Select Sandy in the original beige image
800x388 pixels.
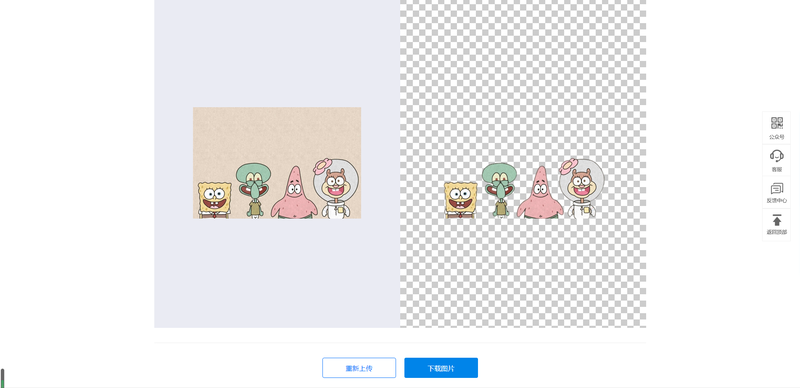pos(336,190)
